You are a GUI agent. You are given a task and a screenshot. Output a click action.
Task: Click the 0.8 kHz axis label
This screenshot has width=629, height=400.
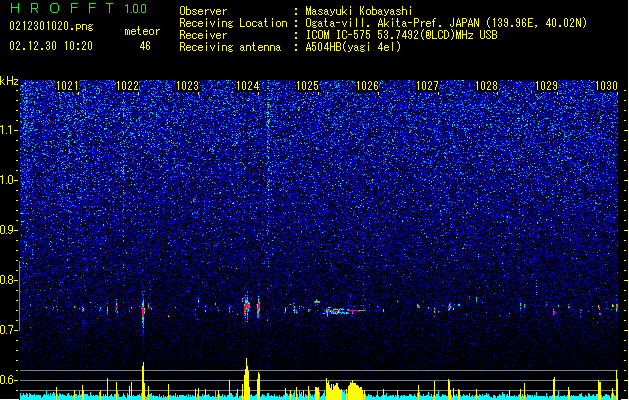point(8,280)
